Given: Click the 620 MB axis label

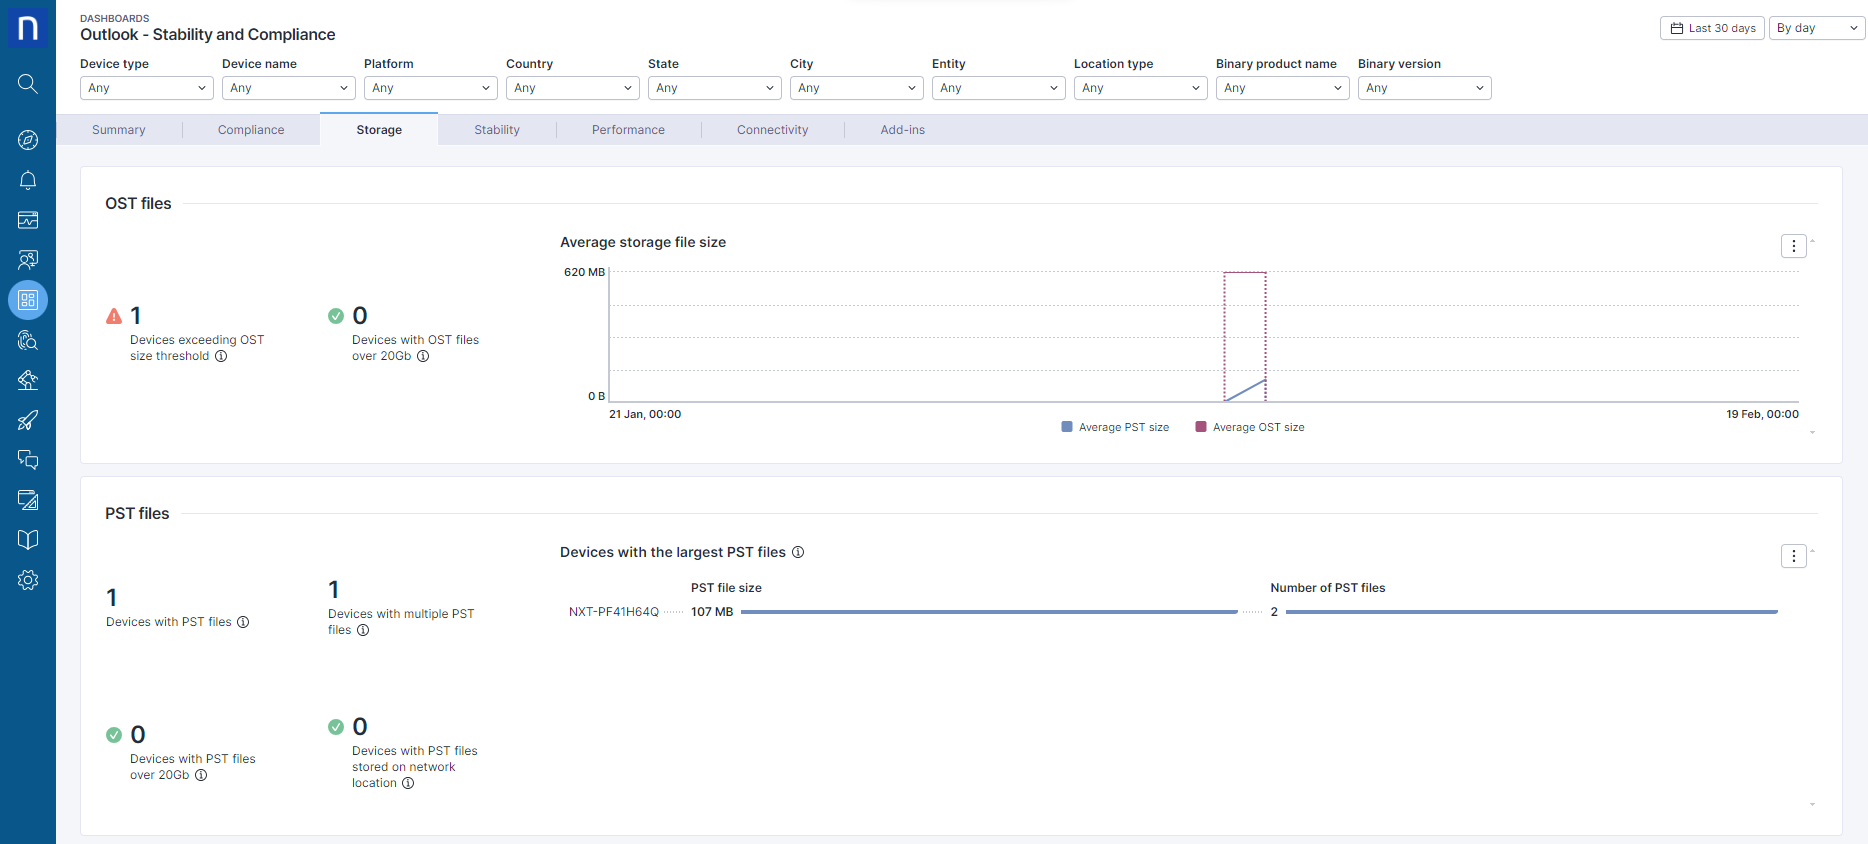Looking at the screenshot, I should click(x=584, y=272).
